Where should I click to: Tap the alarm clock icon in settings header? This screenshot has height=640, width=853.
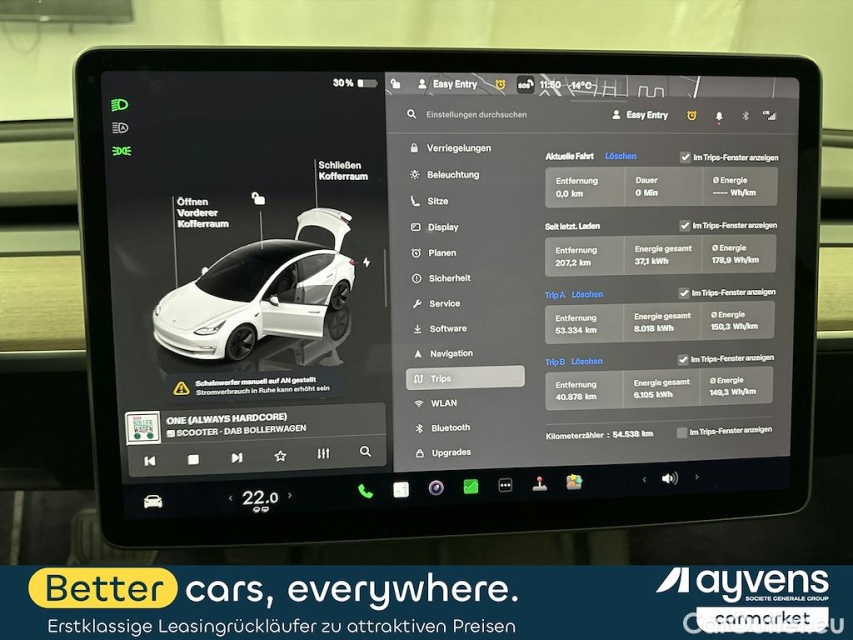(691, 115)
